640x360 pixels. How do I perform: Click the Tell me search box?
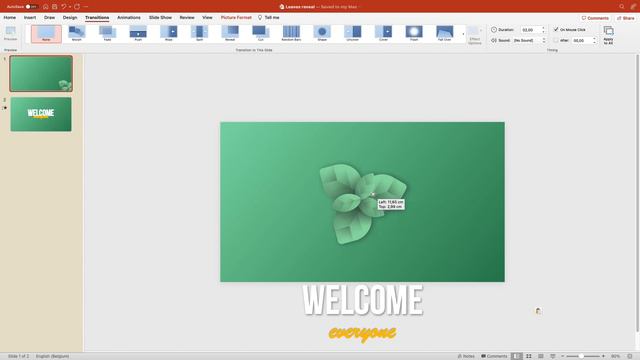(x=269, y=18)
